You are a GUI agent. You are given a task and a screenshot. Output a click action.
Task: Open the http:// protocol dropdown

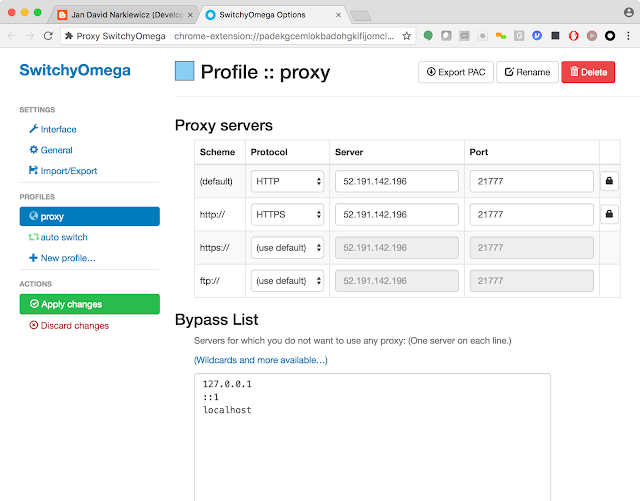click(288, 215)
